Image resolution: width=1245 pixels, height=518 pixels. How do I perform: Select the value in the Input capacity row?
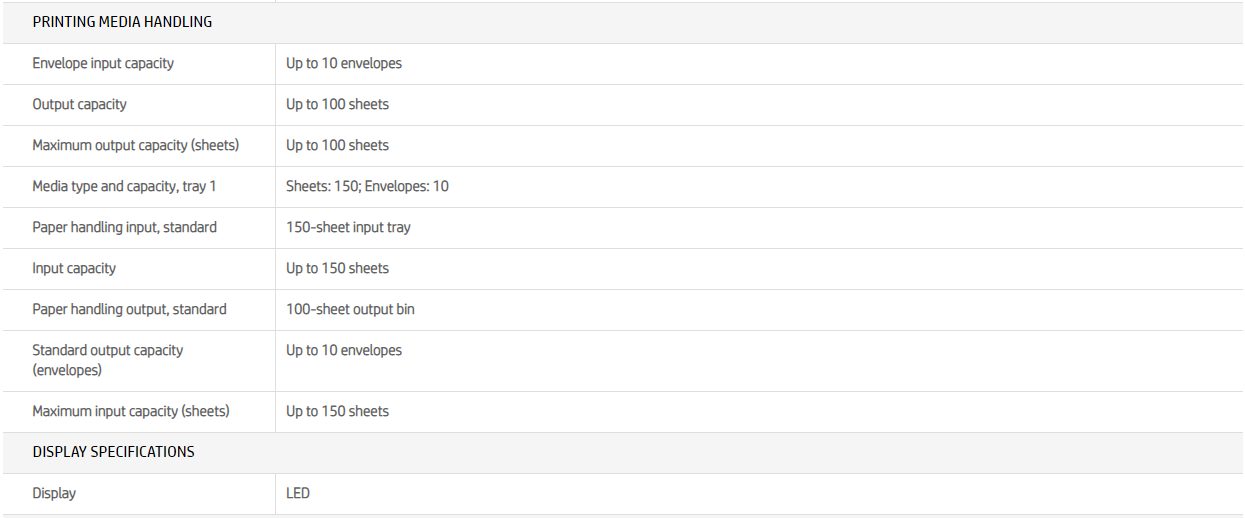(x=337, y=268)
